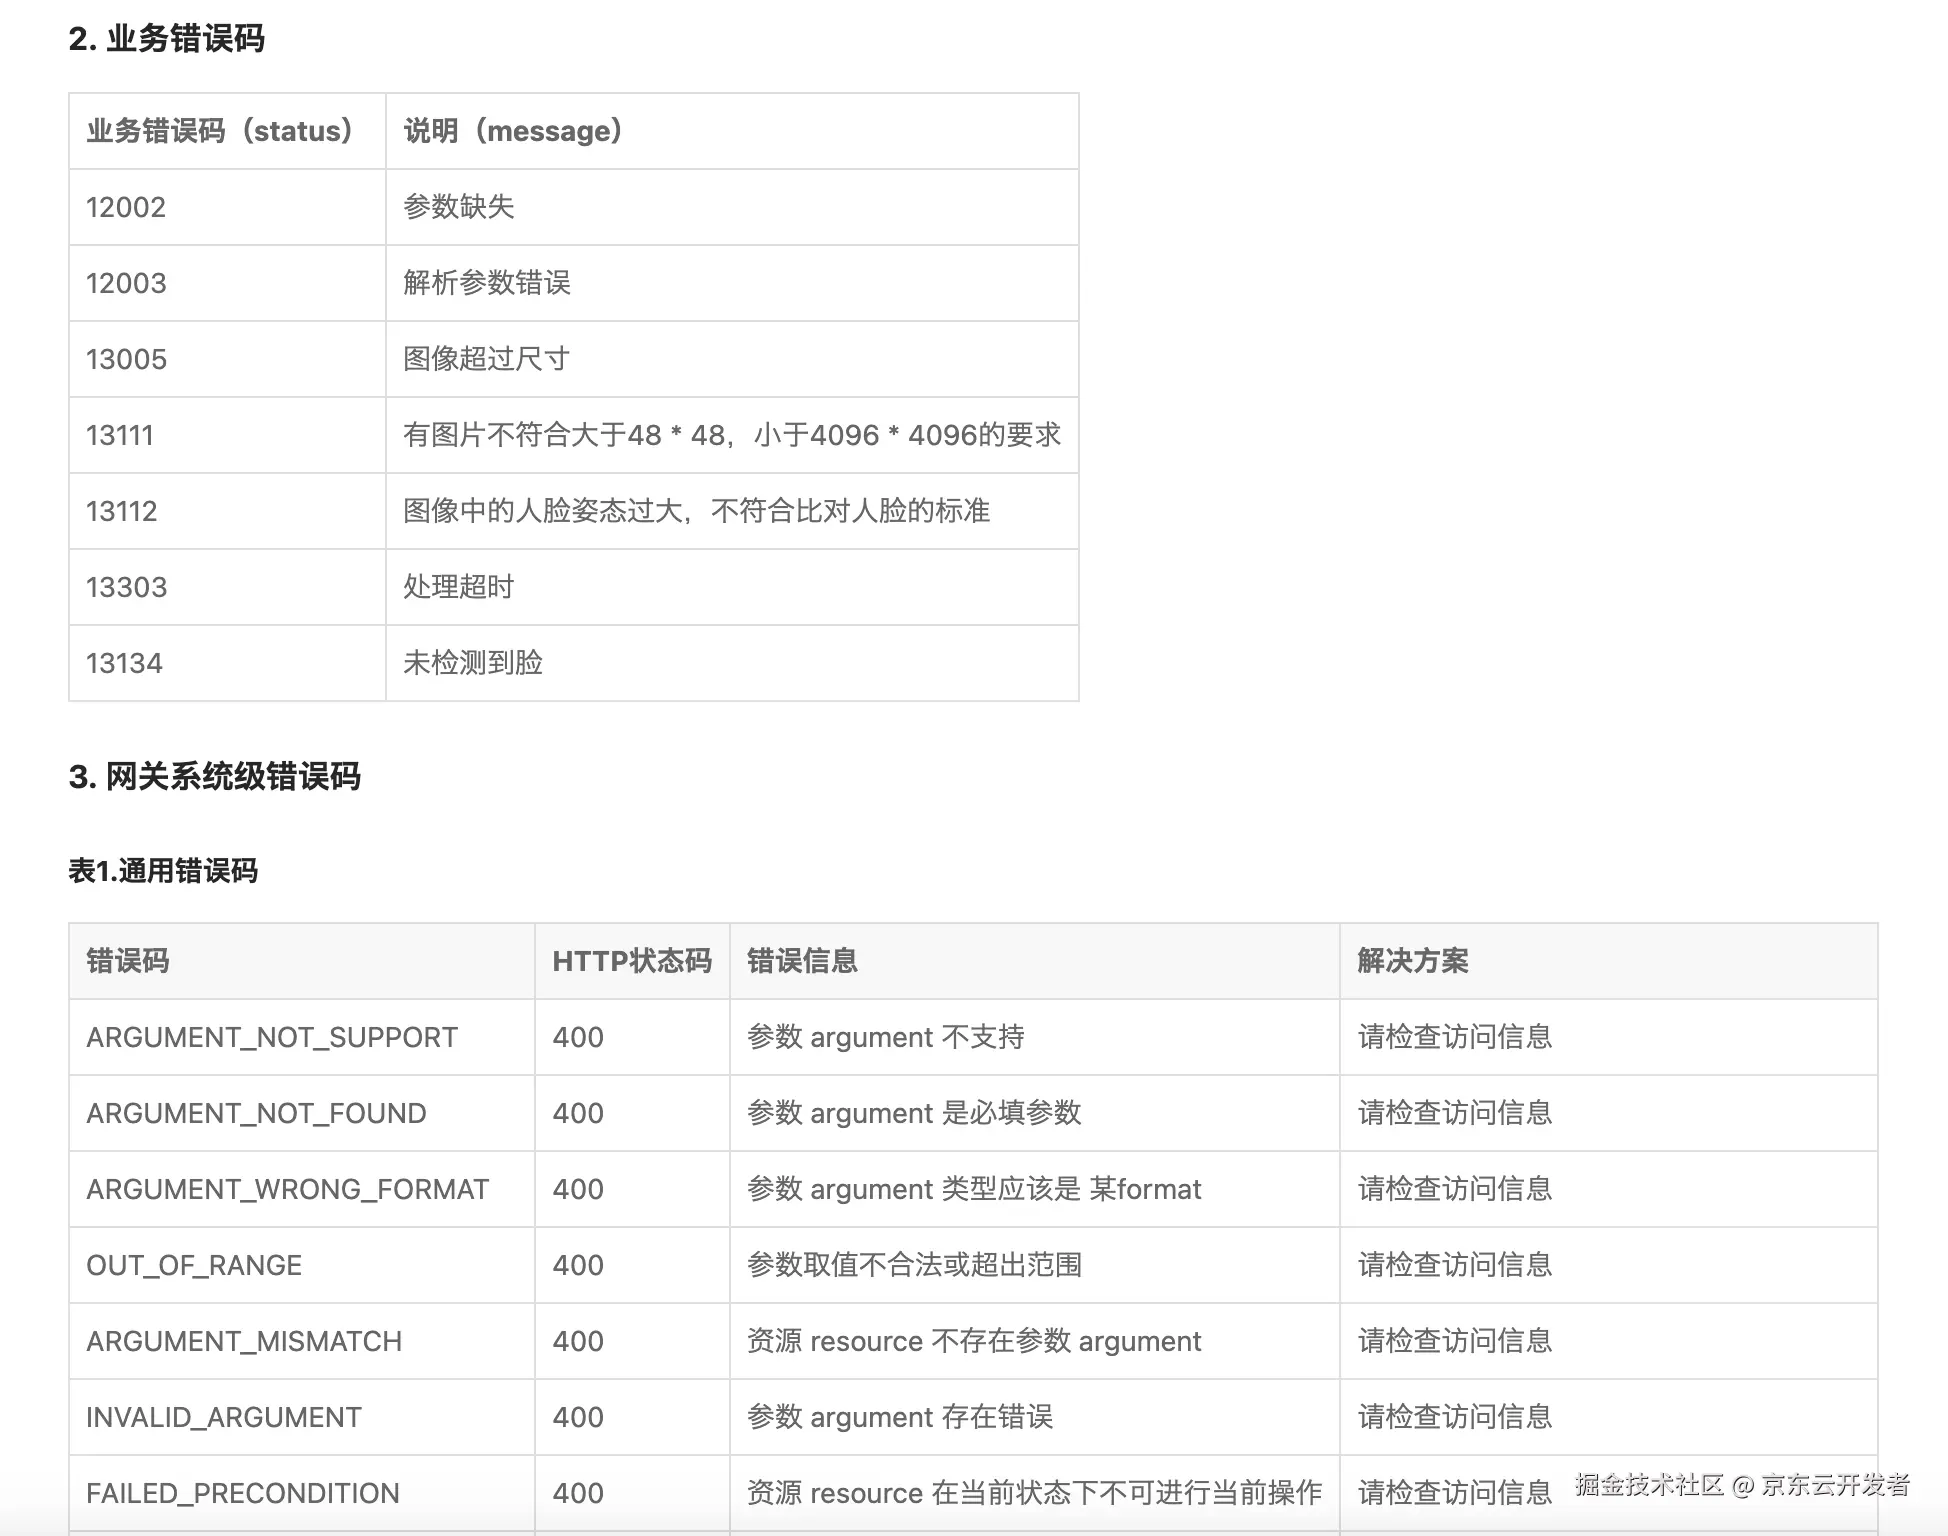Image resolution: width=1948 pixels, height=1536 pixels.
Task: Click the 处理超时 message cell
Action: pyautogui.click(x=458, y=587)
